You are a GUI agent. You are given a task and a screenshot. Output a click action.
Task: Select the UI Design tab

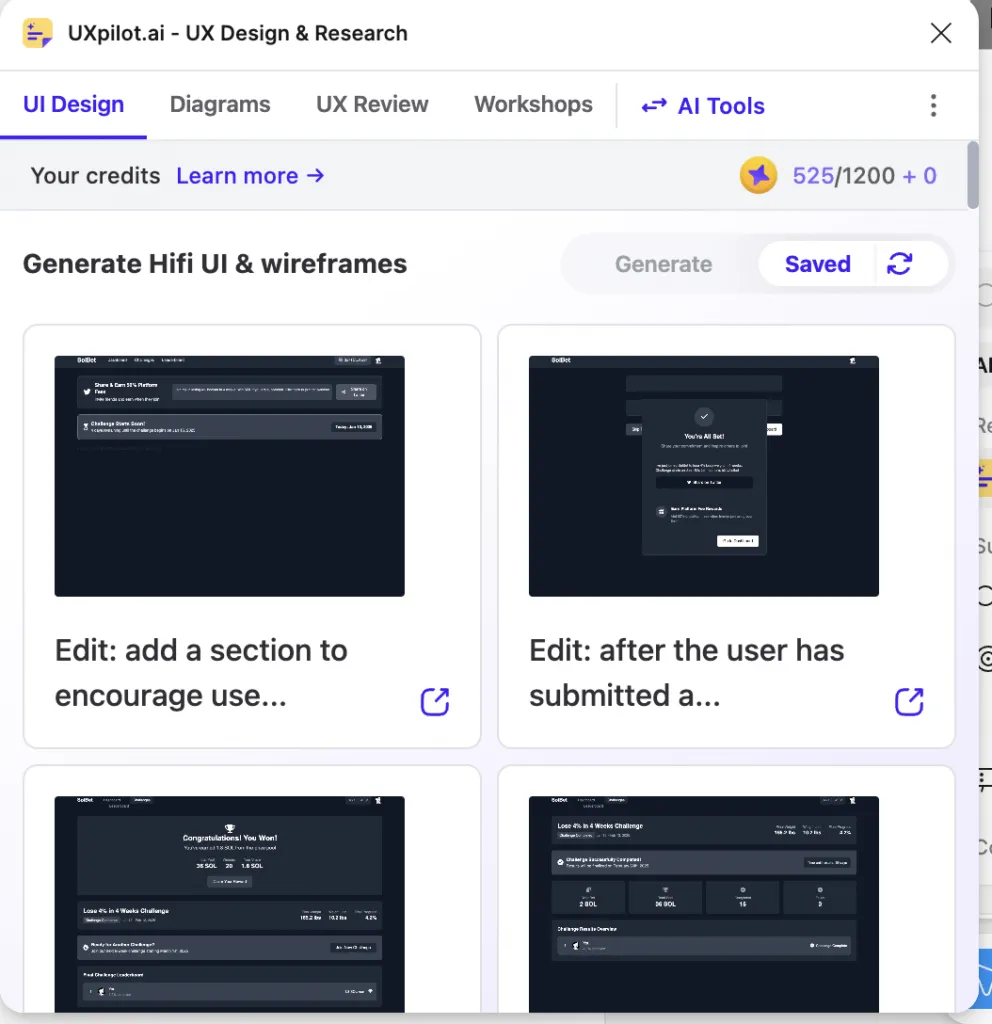(x=74, y=104)
